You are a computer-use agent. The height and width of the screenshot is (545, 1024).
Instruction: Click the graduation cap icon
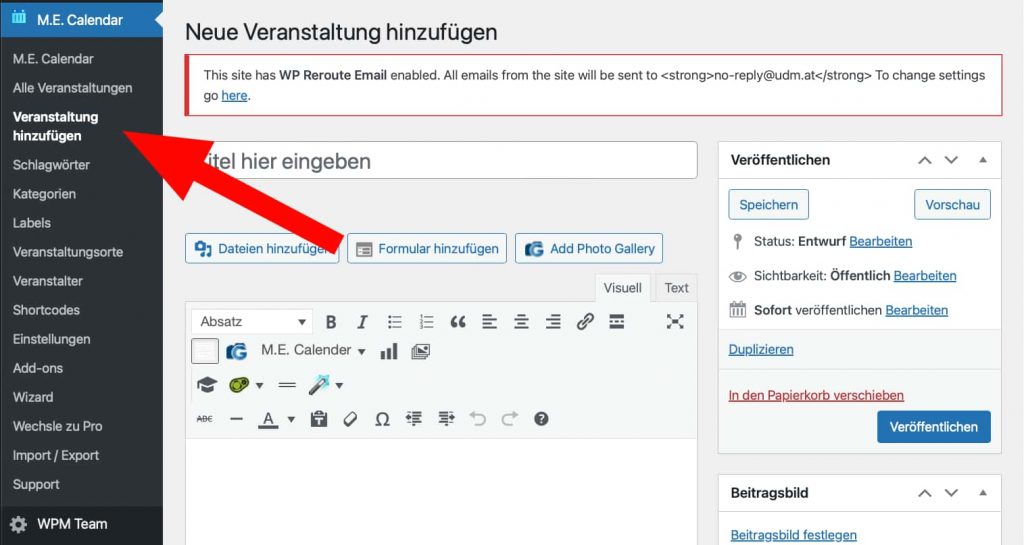pyautogui.click(x=206, y=385)
